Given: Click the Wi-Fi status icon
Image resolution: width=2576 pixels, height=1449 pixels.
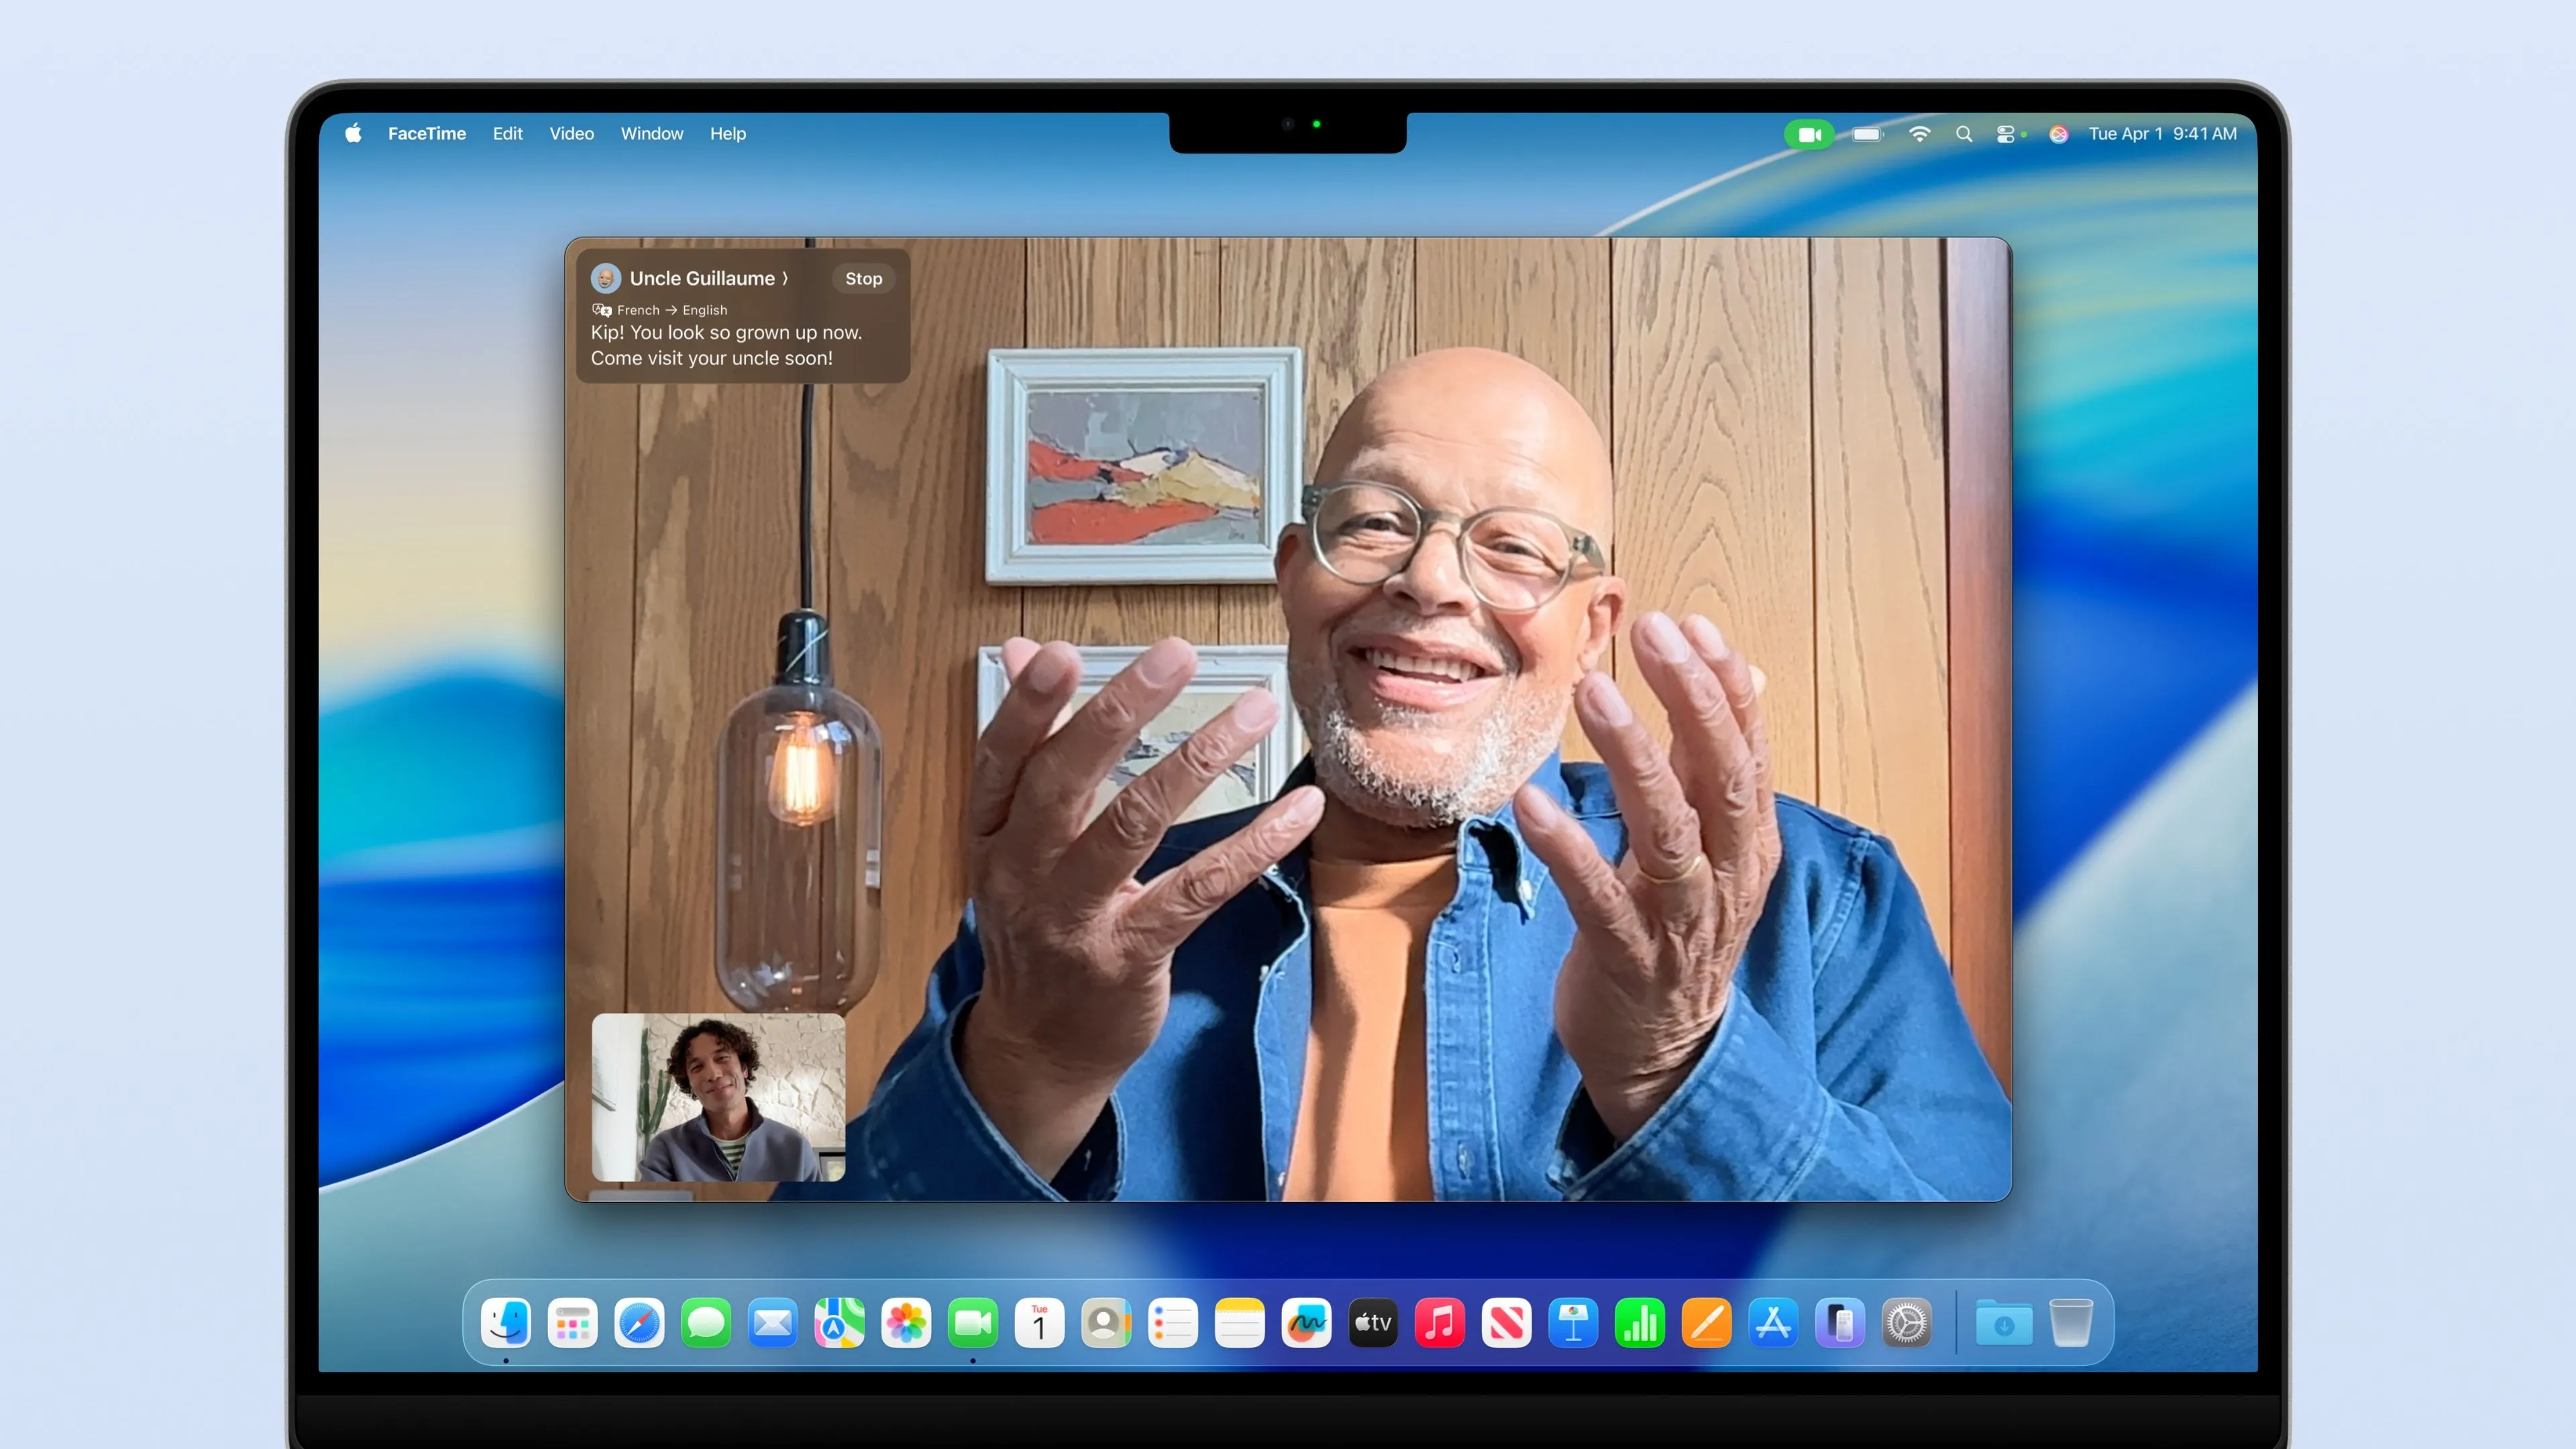Looking at the screenshot, I should point(1919,134).
